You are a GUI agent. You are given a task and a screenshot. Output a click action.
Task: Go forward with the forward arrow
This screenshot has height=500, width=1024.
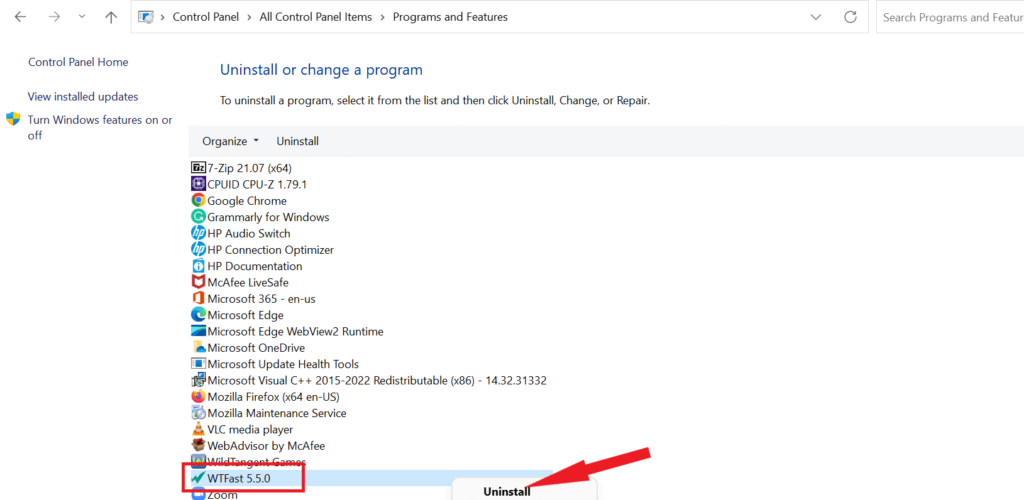(55, 18)
